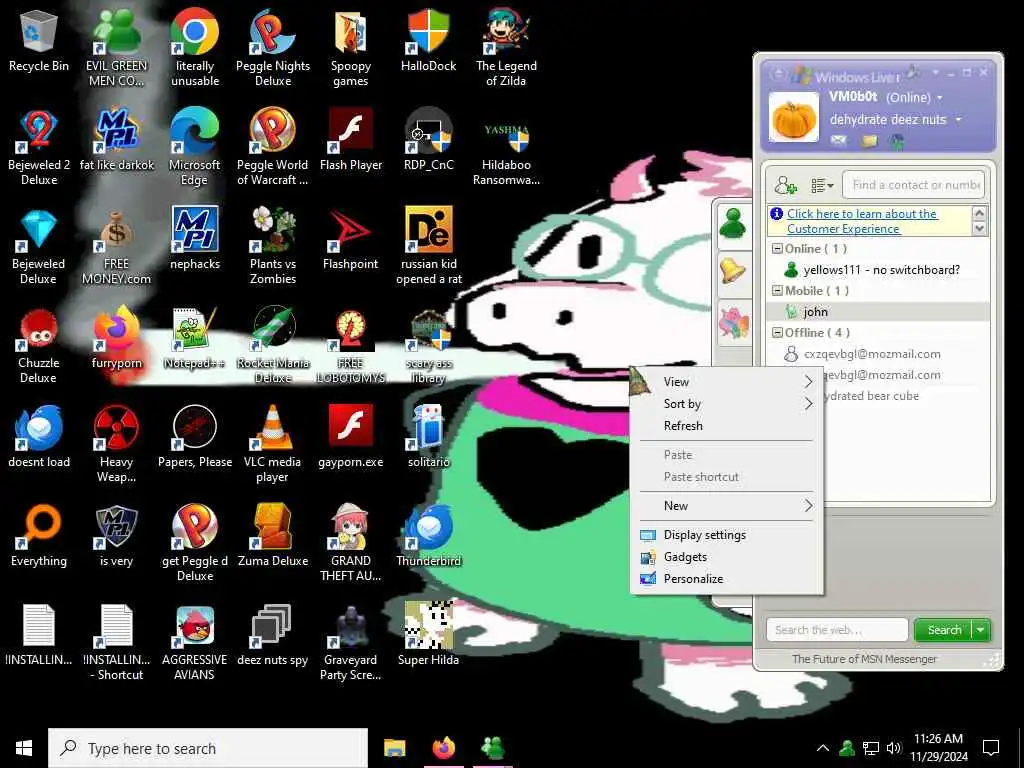Click the Add a contact icon in Messenger
This screenshot has width=1024, height=768.
tap(785, 185)
